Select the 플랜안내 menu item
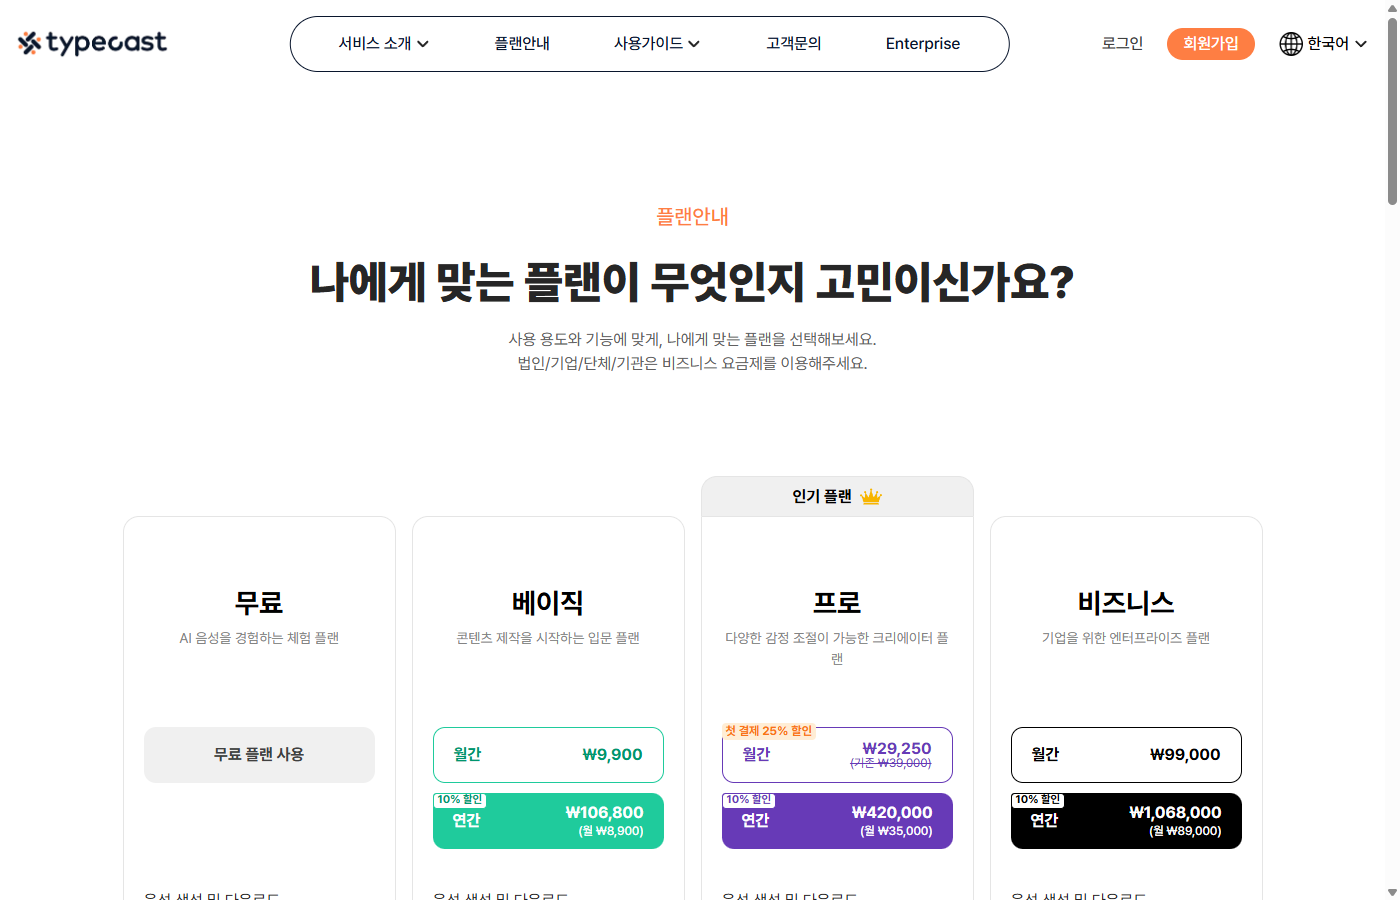 tap(522, 43)
